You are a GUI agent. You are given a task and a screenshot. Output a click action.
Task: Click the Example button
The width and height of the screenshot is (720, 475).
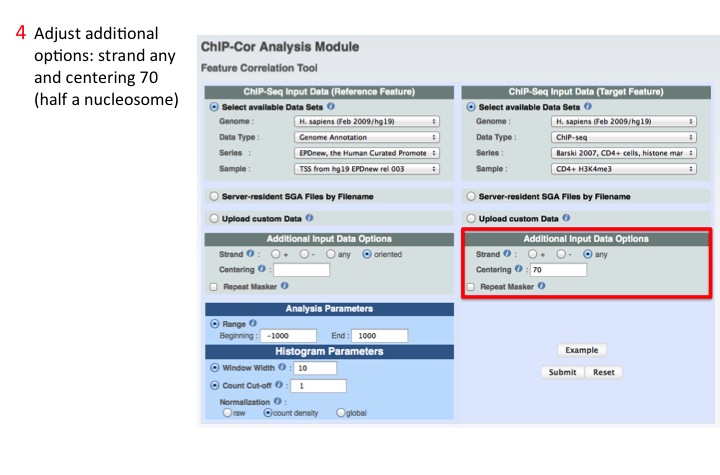(581, 350)
